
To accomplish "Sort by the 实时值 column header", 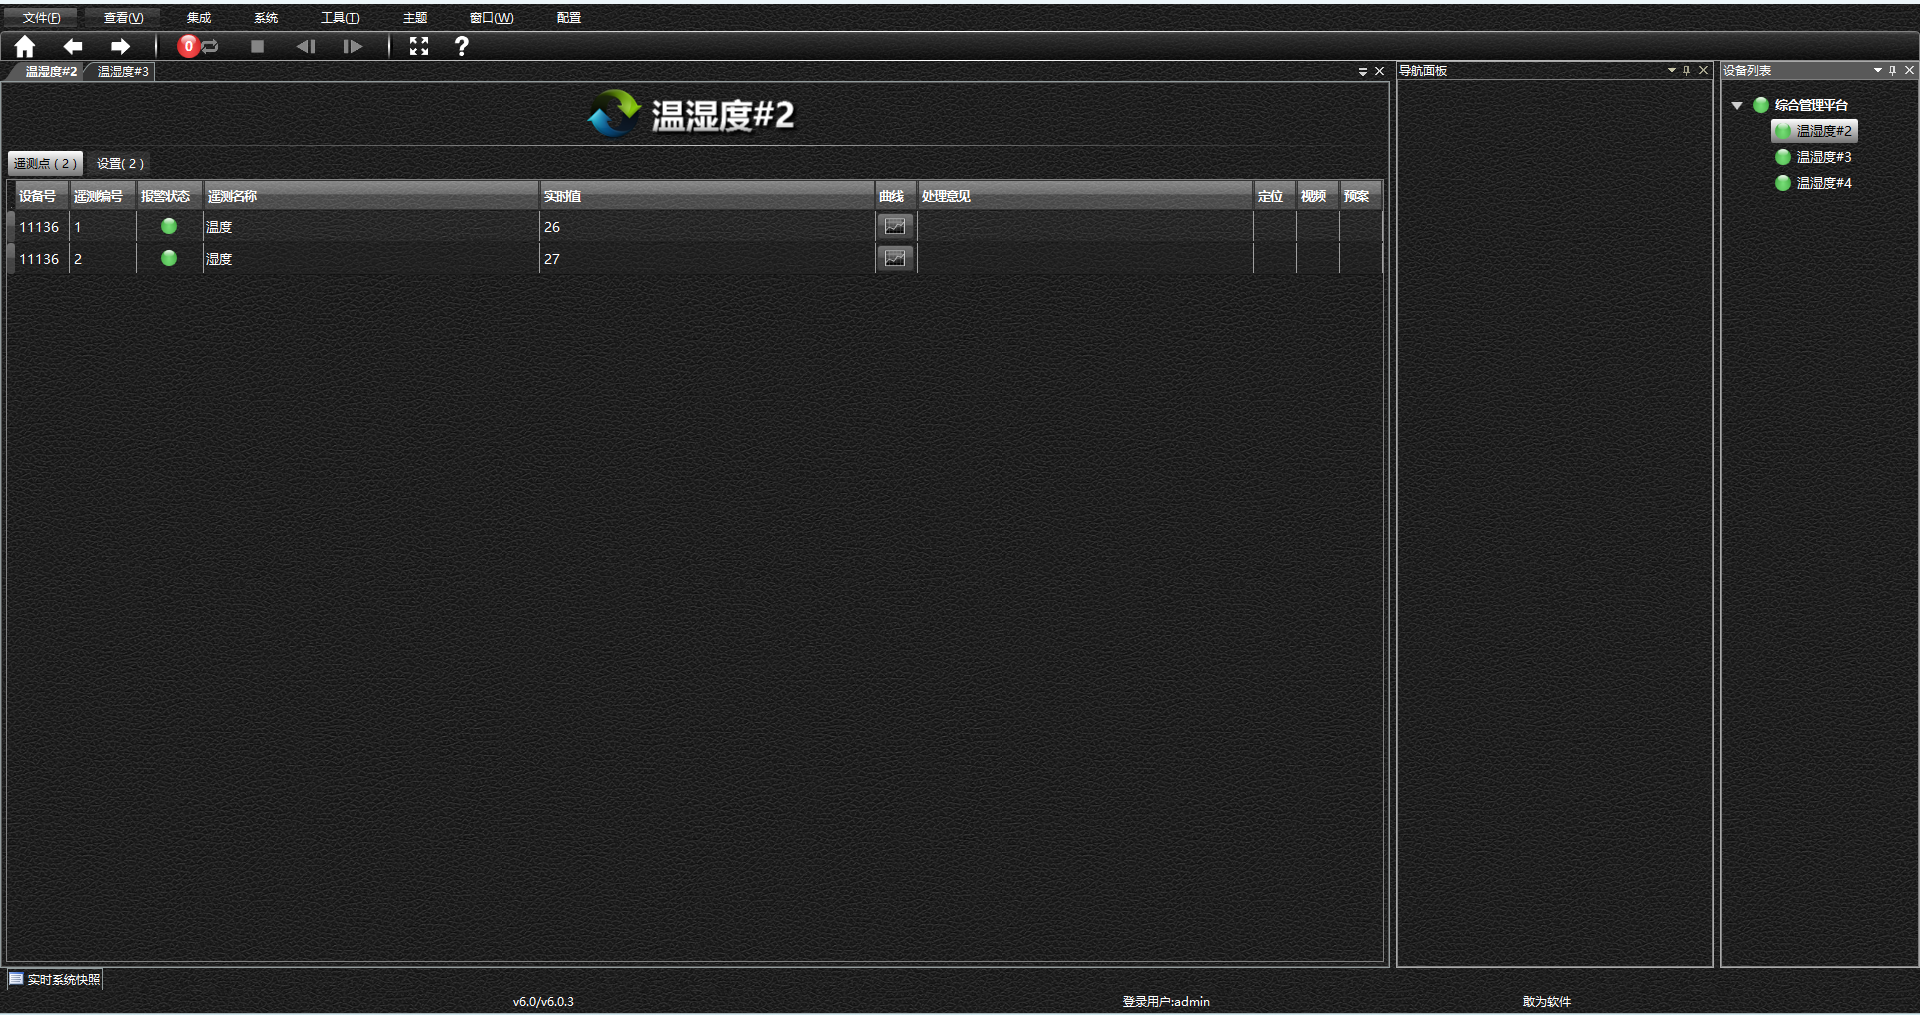I will 707,196.
